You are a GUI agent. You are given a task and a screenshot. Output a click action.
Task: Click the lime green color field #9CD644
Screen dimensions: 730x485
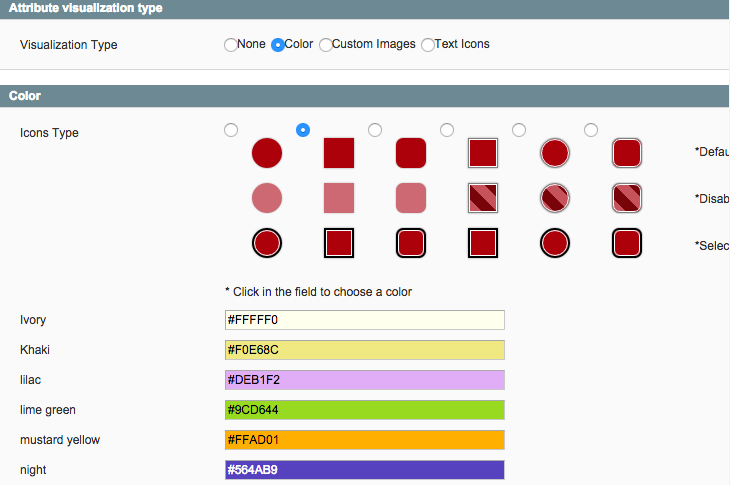tap(365, 410)
